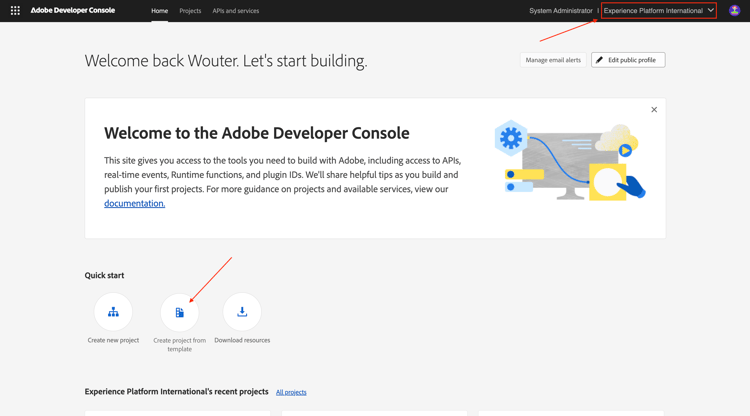Click the System Administrator role text
Image resolution: width=750 pixels, height=416 pixels.
coord(561,11)
